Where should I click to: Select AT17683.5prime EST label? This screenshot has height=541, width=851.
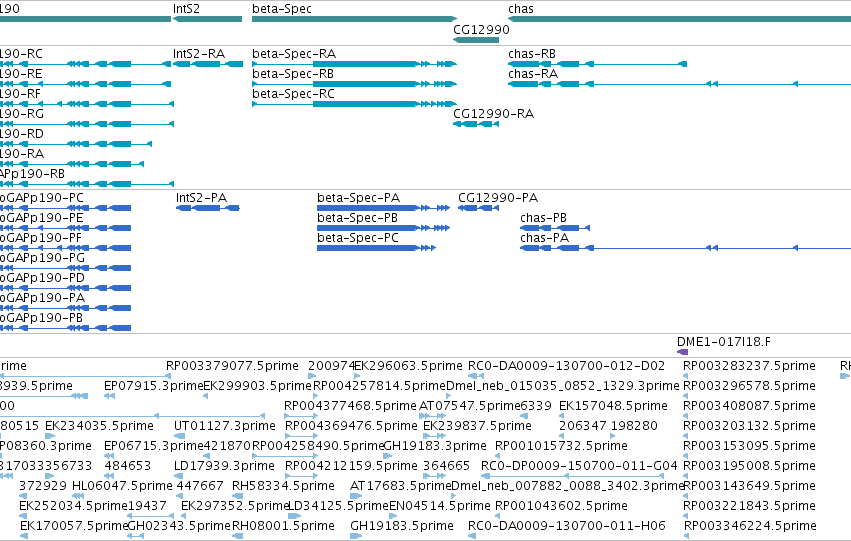pos(401,486)
